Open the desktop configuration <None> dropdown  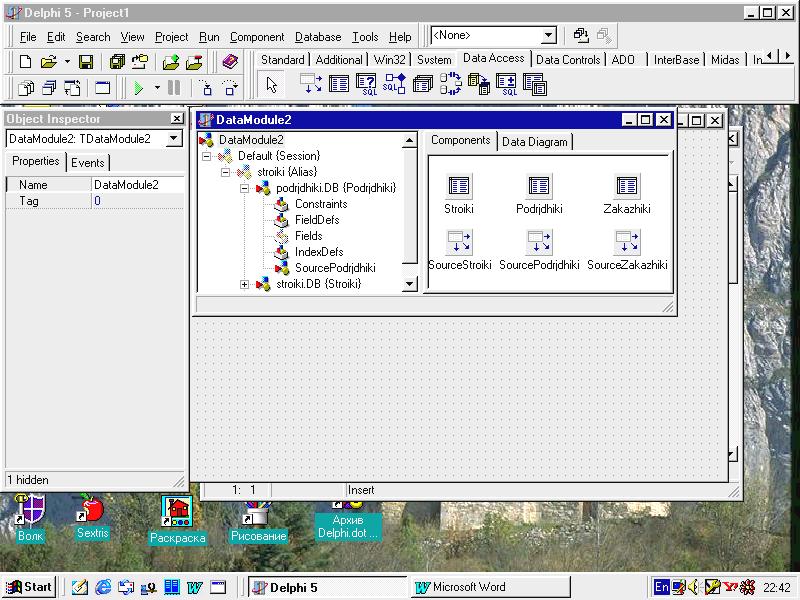point(548,35)
